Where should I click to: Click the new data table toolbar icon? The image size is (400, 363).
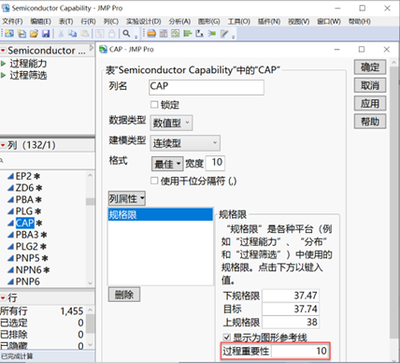9,33
